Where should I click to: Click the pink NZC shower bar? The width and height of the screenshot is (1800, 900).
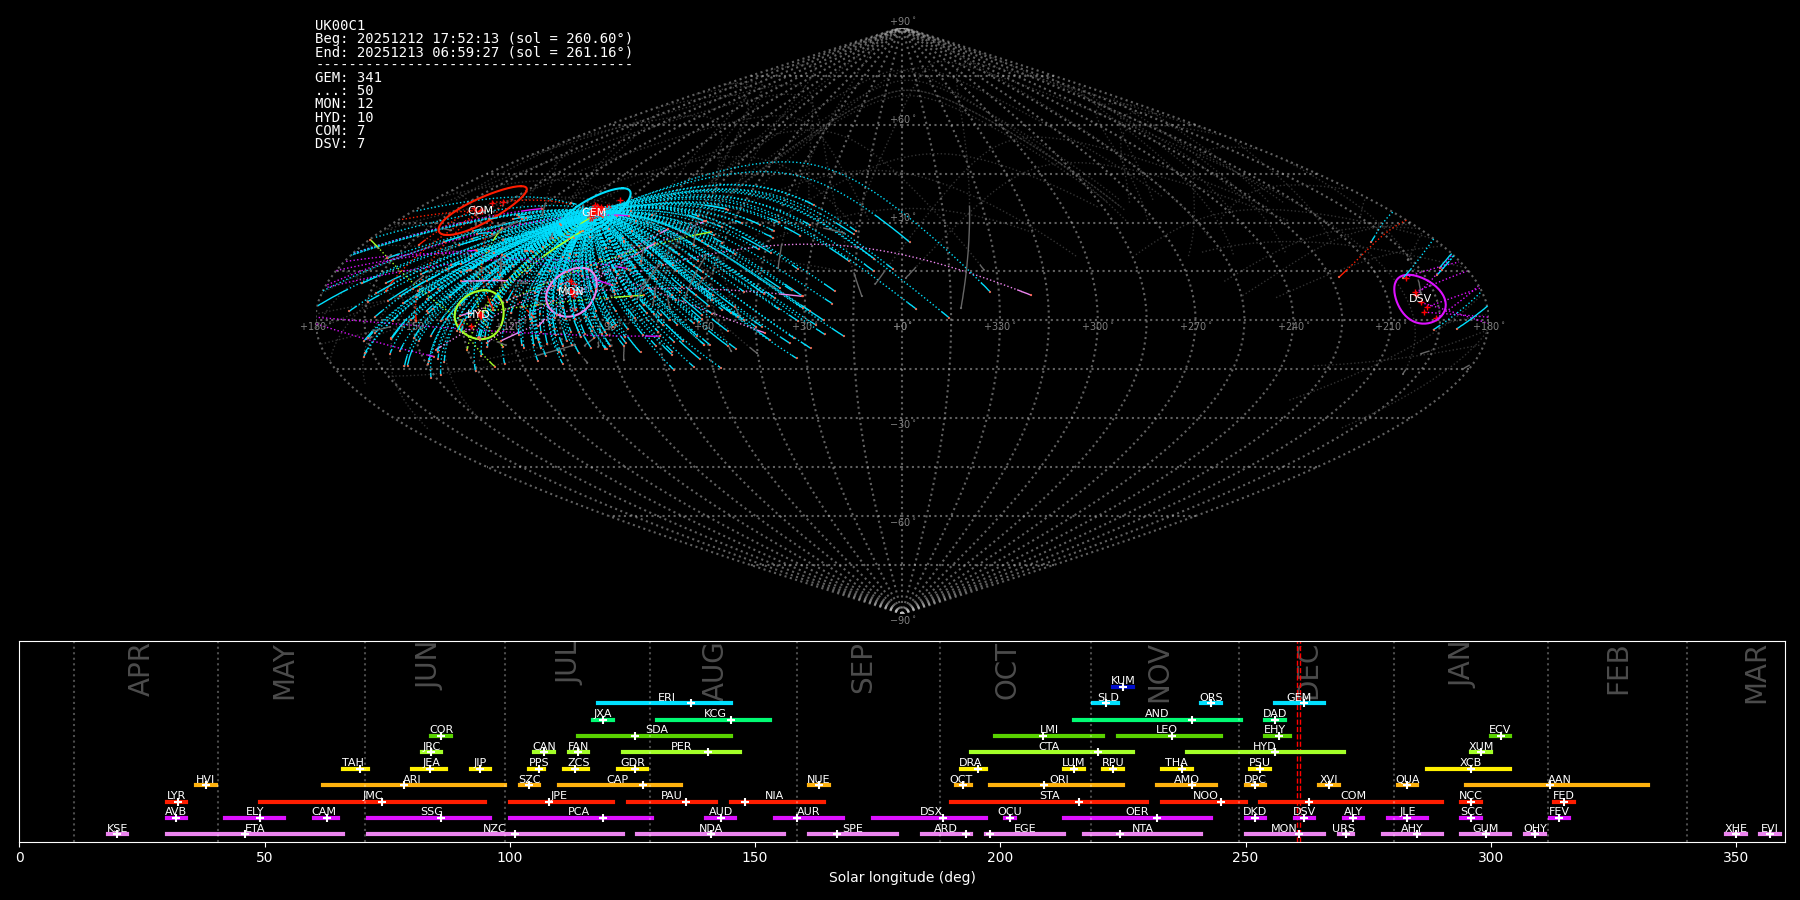tap(495, 834)
